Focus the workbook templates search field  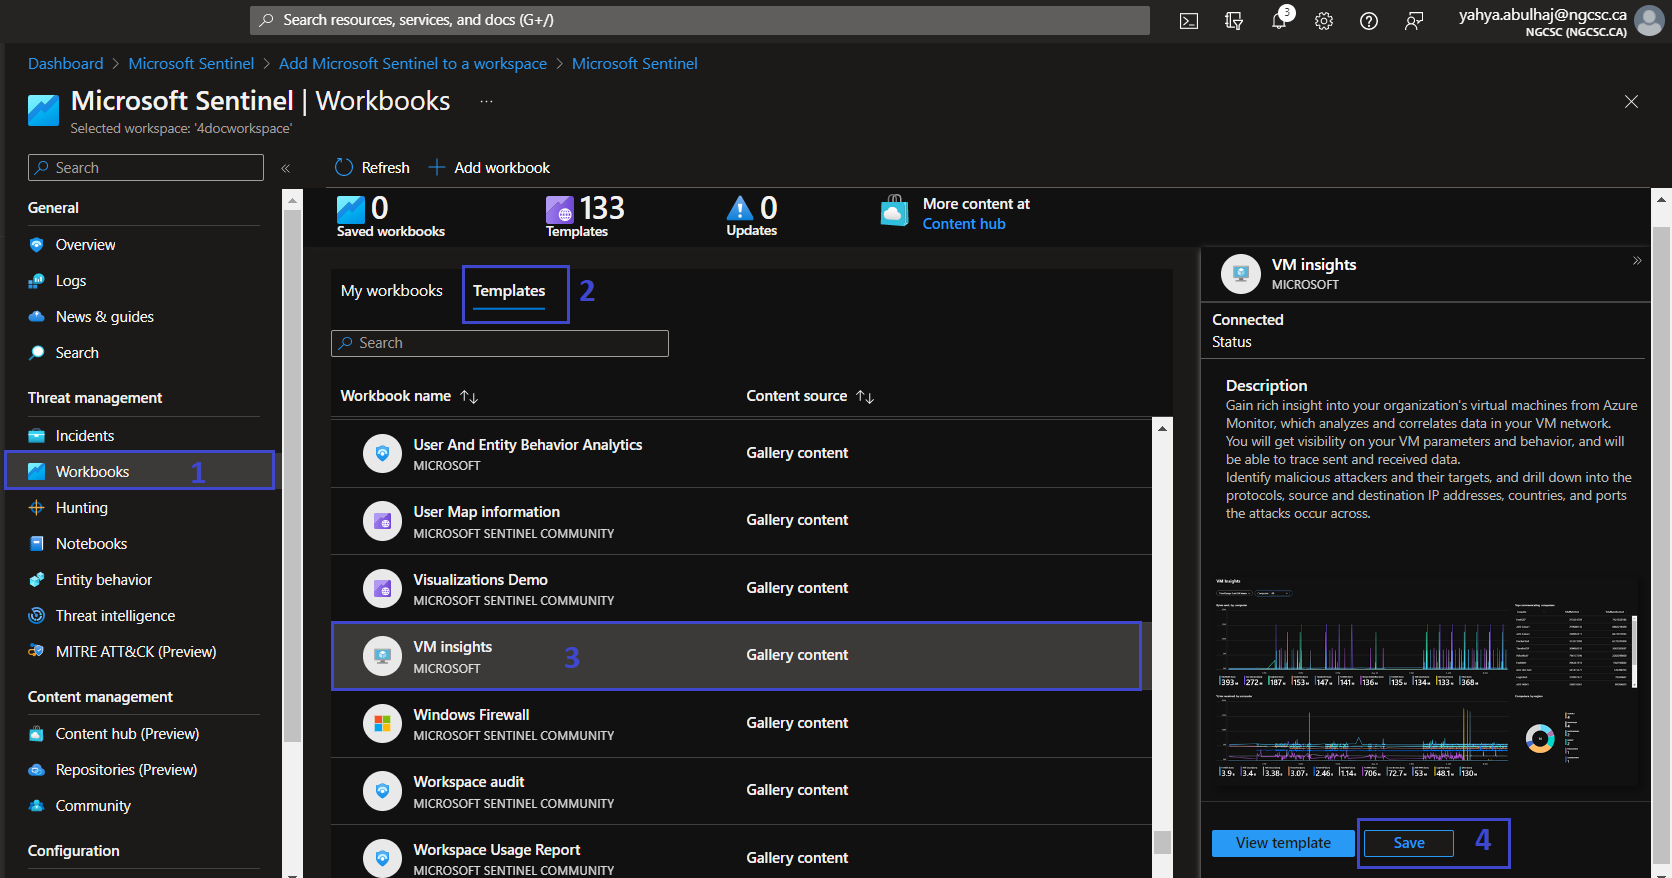(500, 343)
